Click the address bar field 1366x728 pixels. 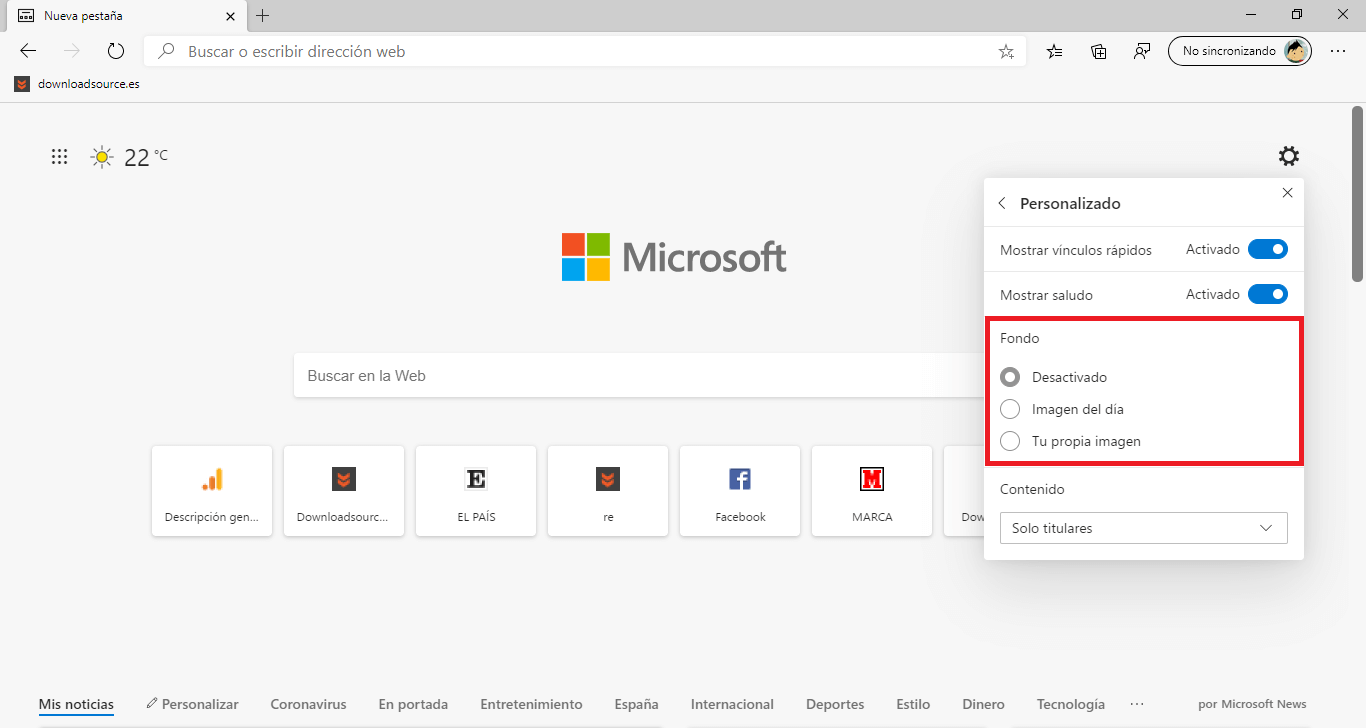tap(585, 51)
